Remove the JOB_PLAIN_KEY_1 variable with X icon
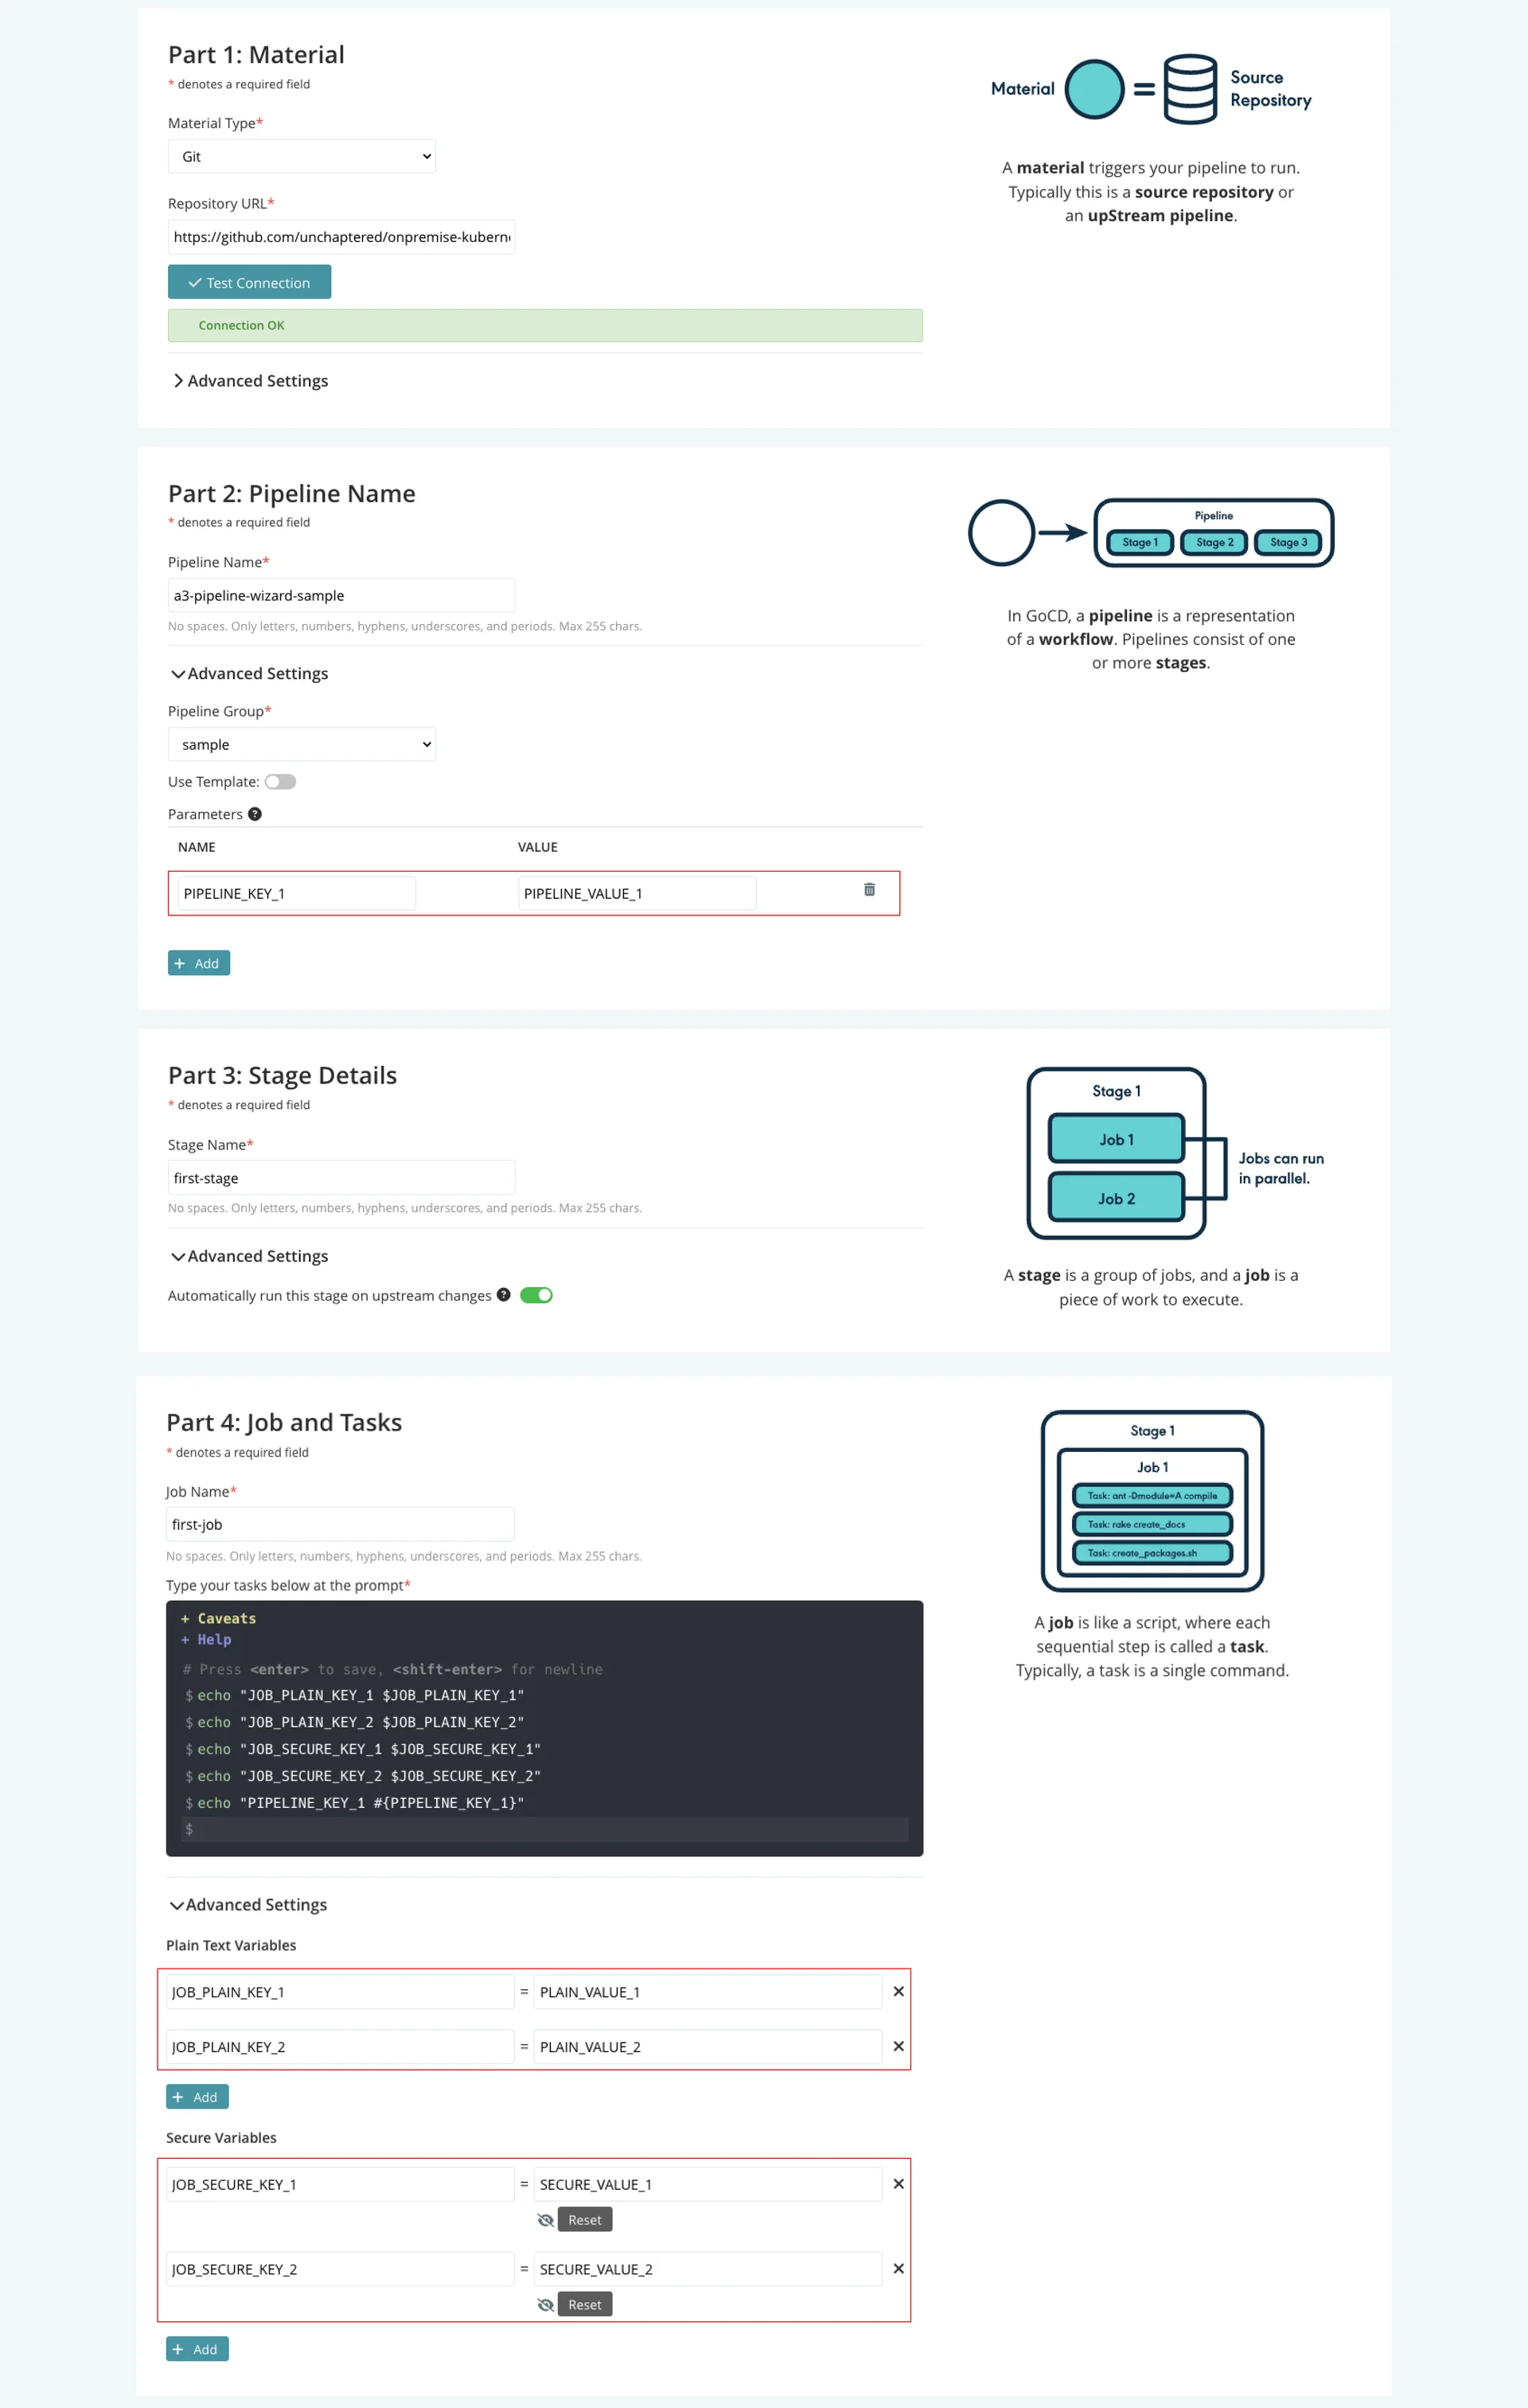 [898, 1991]
